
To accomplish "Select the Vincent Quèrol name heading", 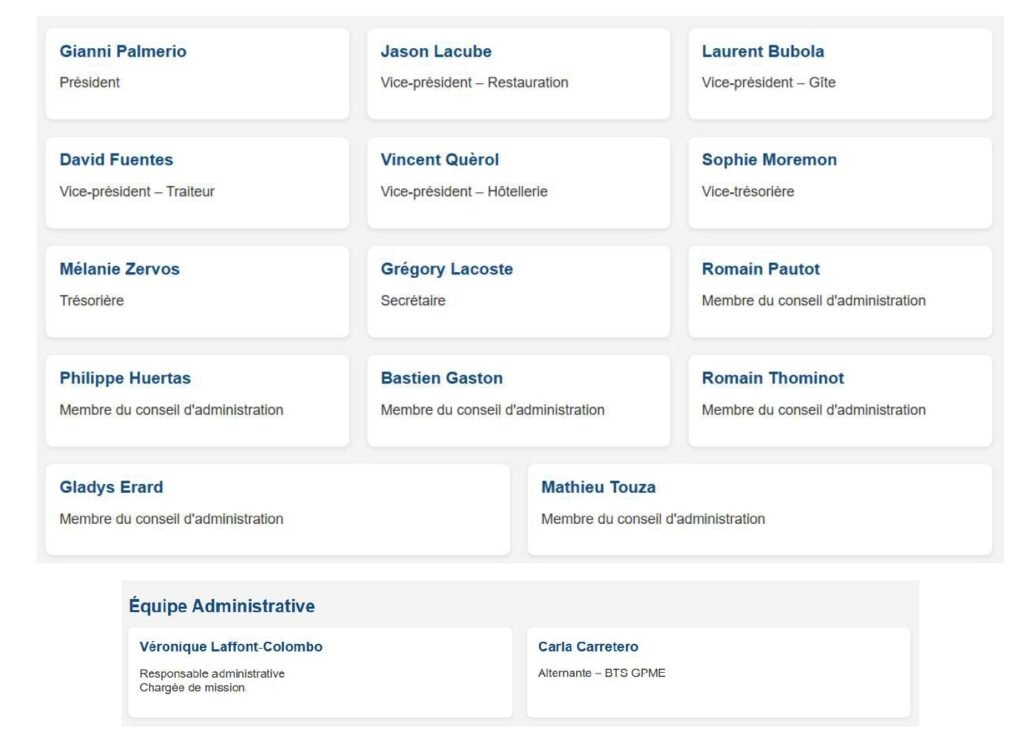I will pyautogui.click(x=440, y=160).
